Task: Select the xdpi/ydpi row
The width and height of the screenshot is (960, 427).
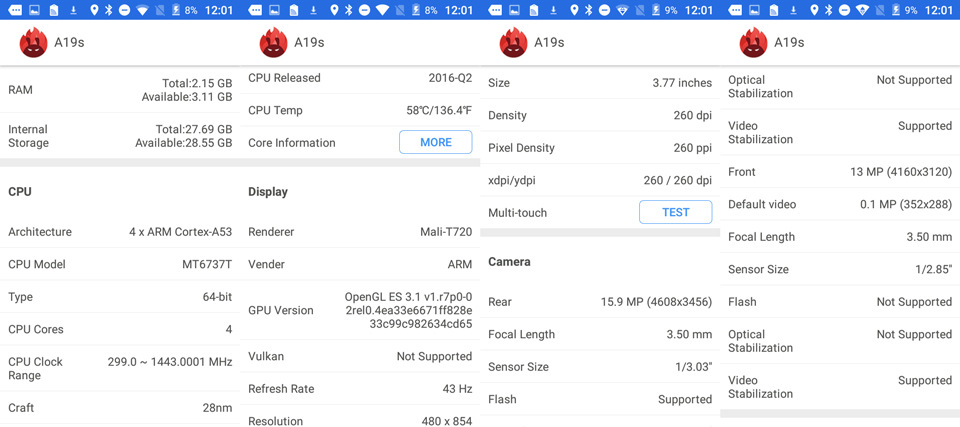Action: (600, 181)
